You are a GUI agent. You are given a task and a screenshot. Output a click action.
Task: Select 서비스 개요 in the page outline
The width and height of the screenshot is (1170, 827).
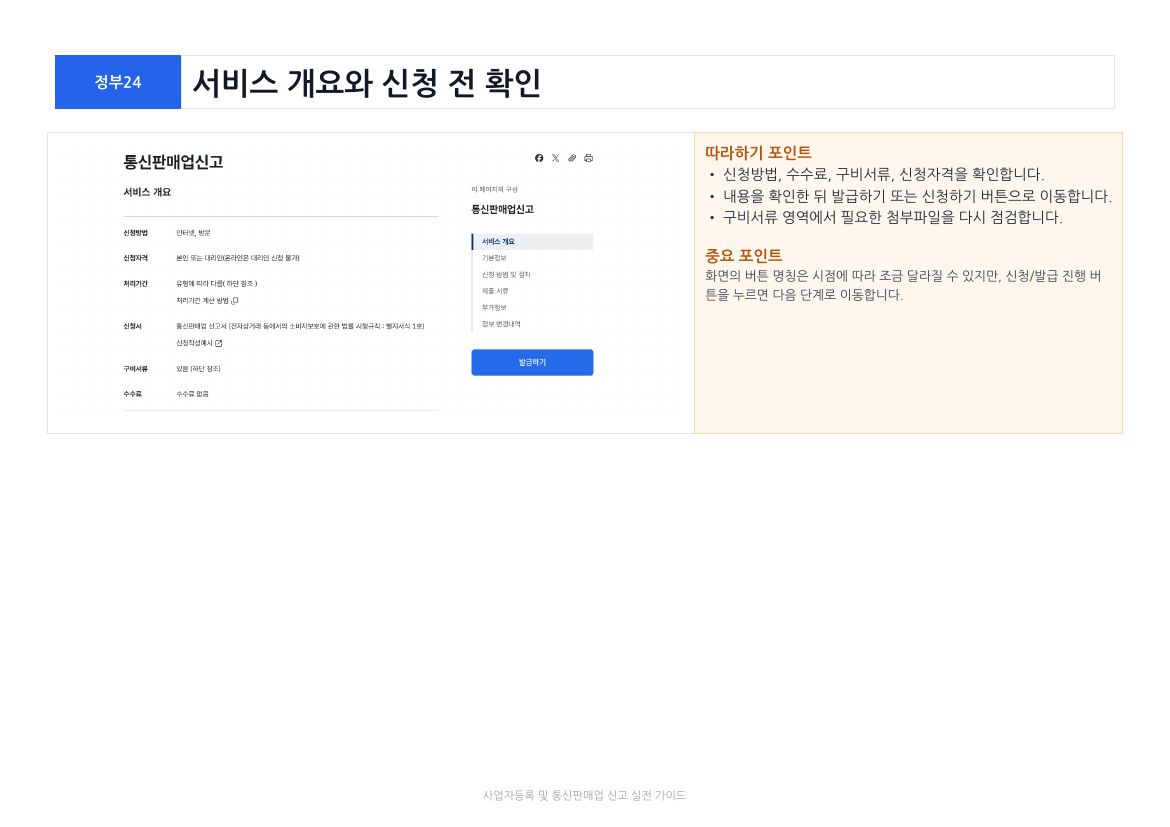(x=533, y=242)
